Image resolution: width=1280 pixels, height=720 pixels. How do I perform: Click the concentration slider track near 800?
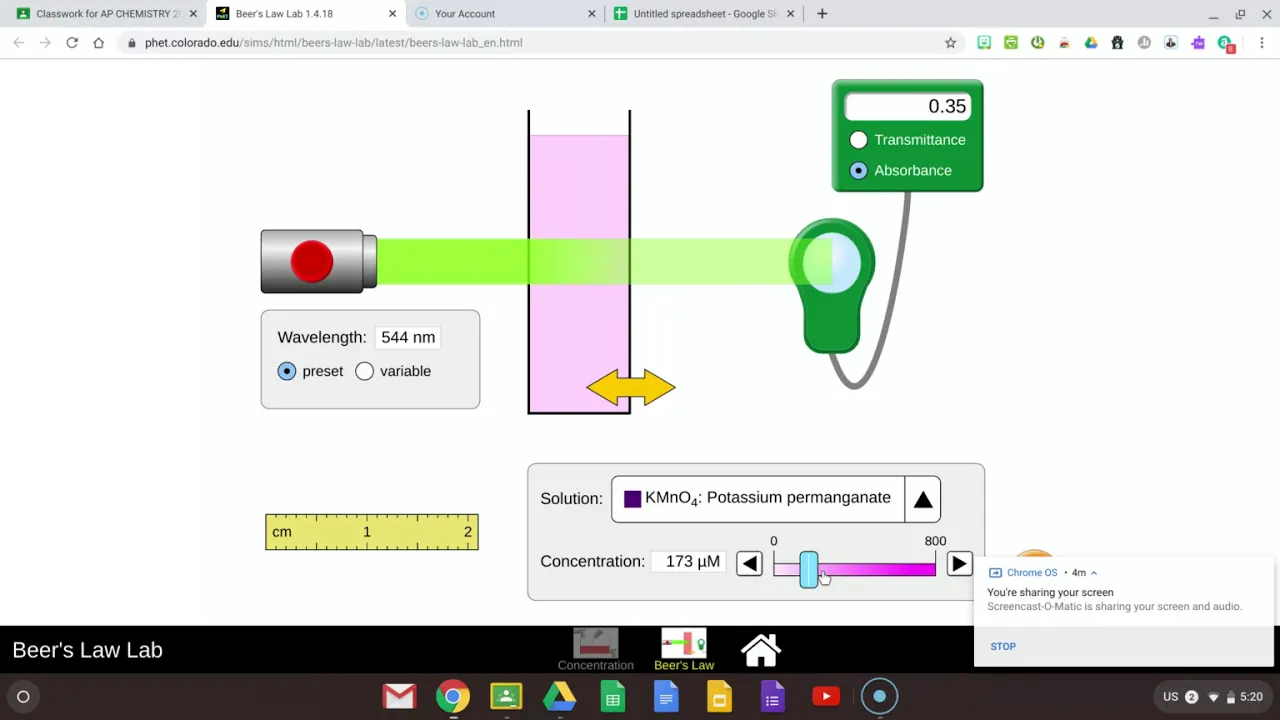point(930,569)
